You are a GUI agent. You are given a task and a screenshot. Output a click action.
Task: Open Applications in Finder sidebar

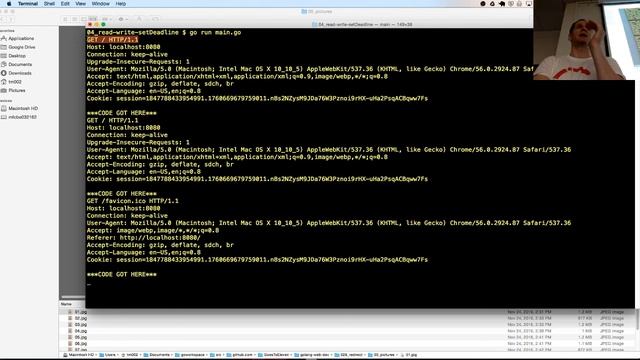21,38
